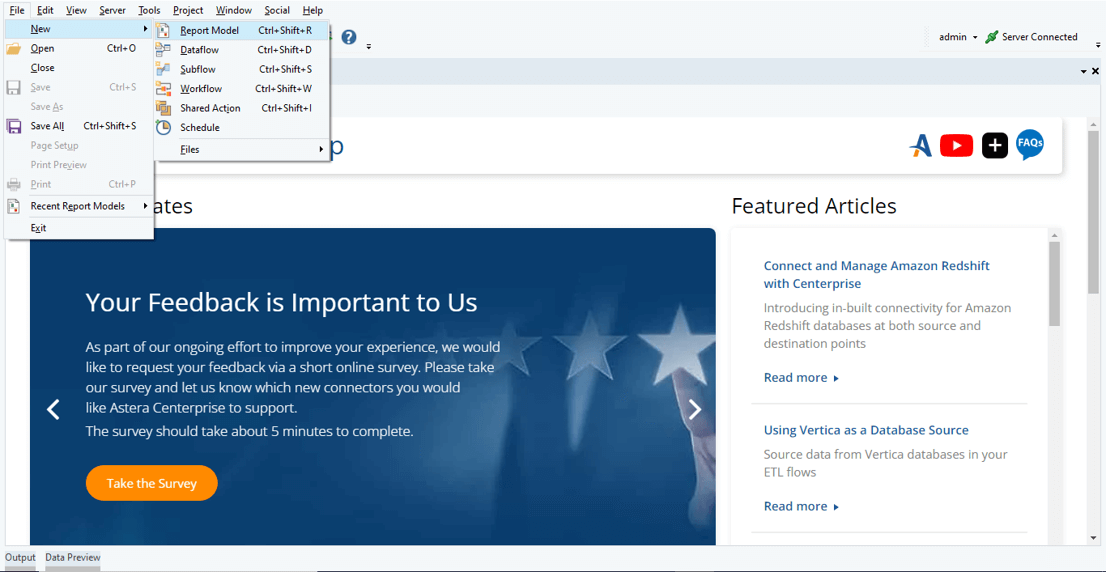
Task: Click the YouTube icon
Action: [956, 146]
